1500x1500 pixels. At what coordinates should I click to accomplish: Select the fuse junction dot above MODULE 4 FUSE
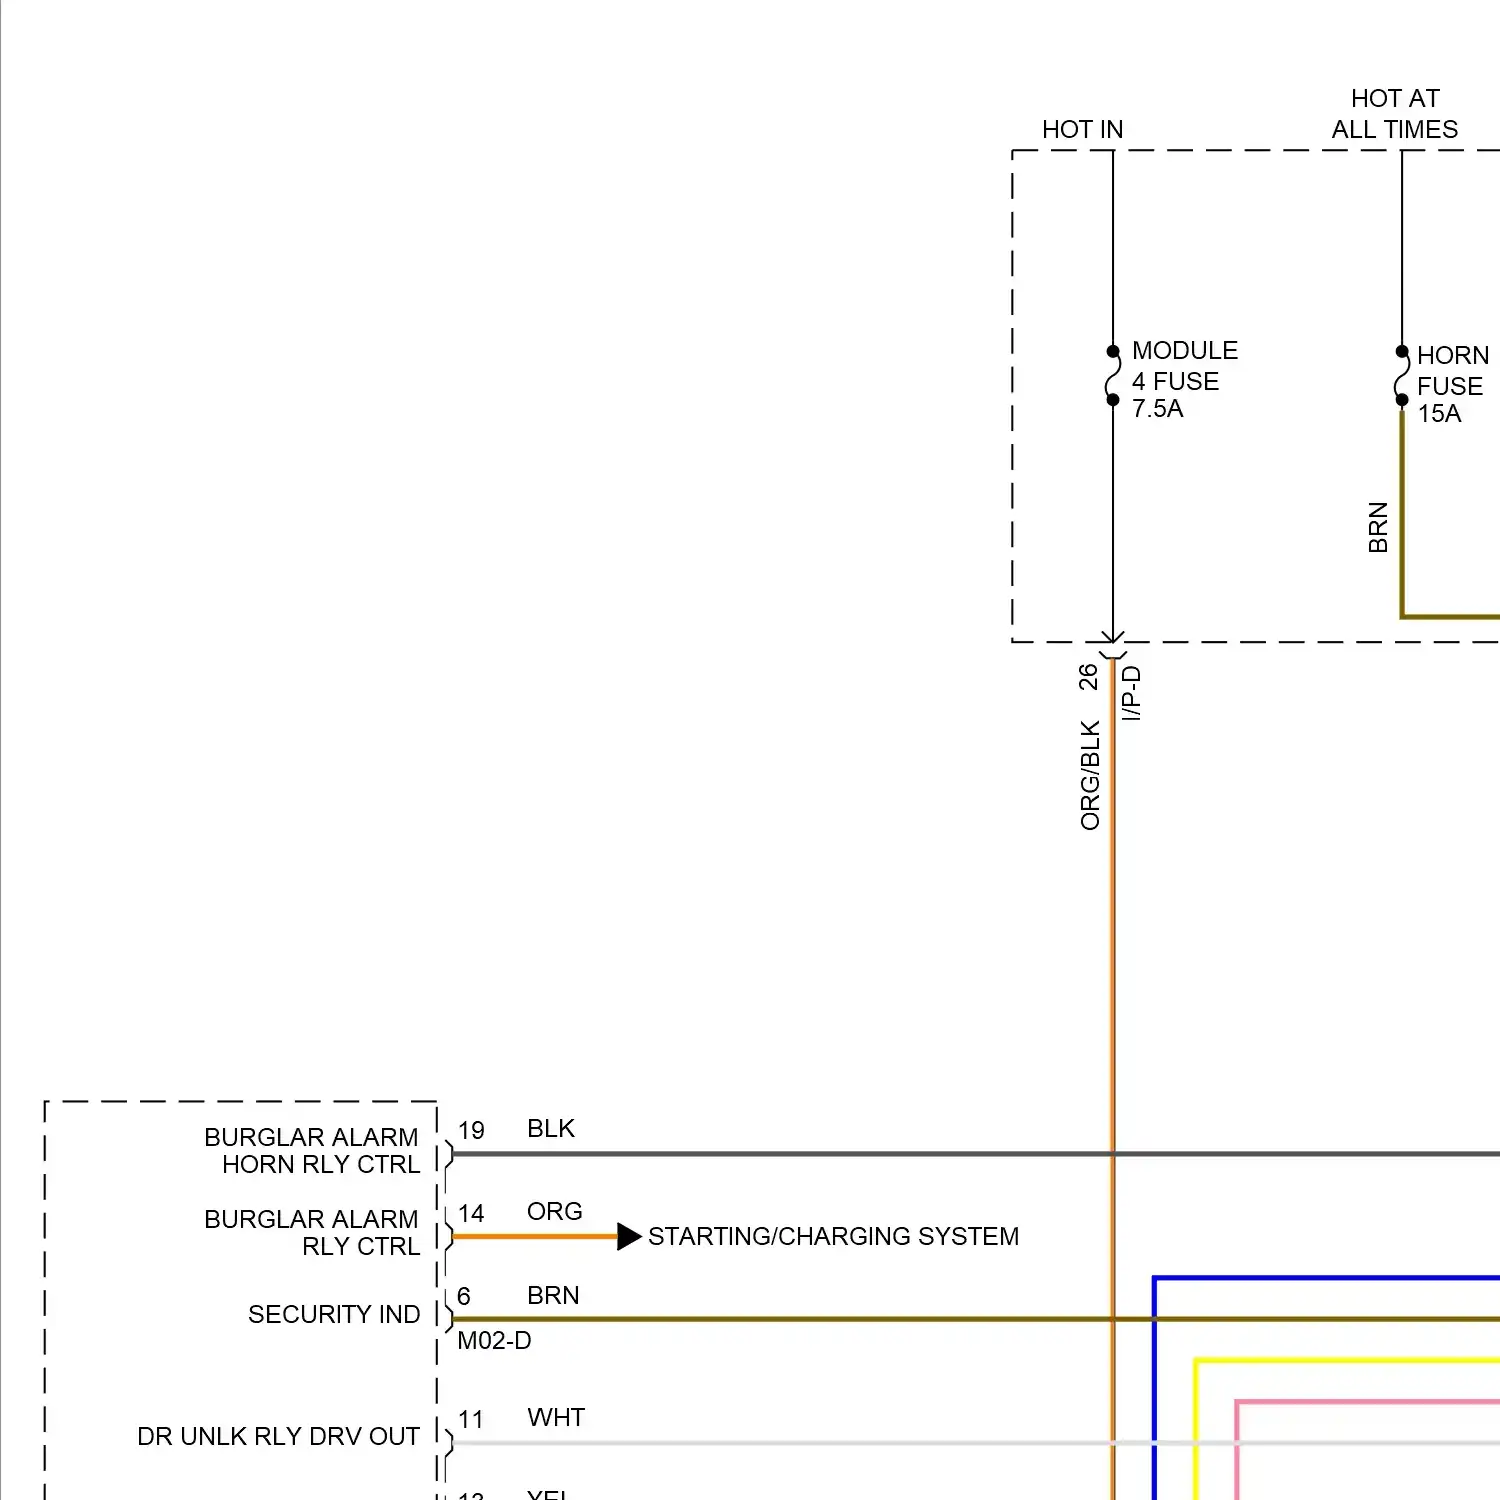1113,349
